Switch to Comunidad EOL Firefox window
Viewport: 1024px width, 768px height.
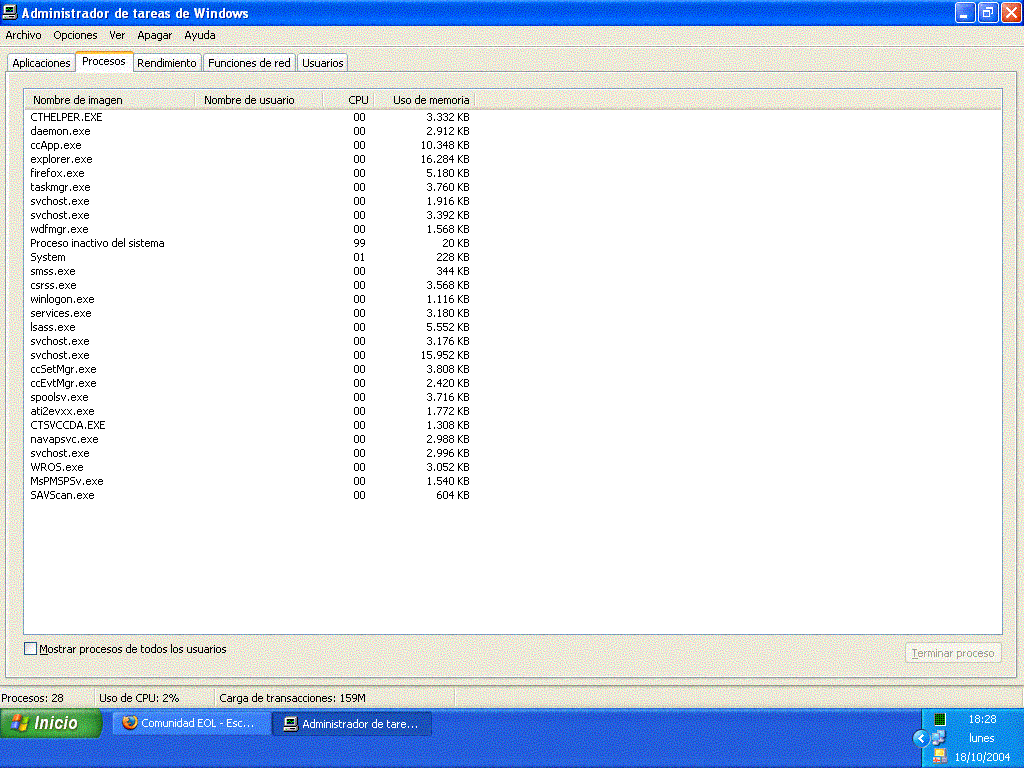pyautogui.click(x=191, y=724)
